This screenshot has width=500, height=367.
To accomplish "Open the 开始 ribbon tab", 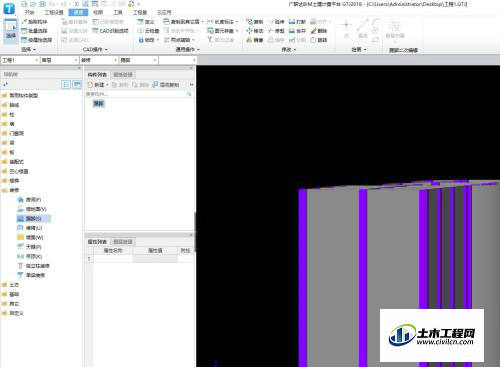I will coord(29,12).
